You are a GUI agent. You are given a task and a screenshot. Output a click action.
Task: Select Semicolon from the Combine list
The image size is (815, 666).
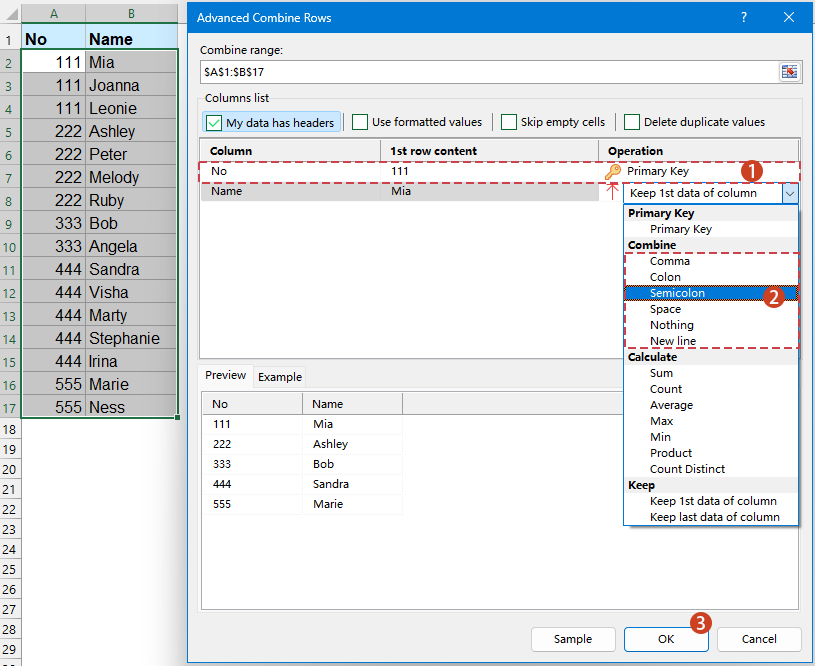(x=677, y=293)
